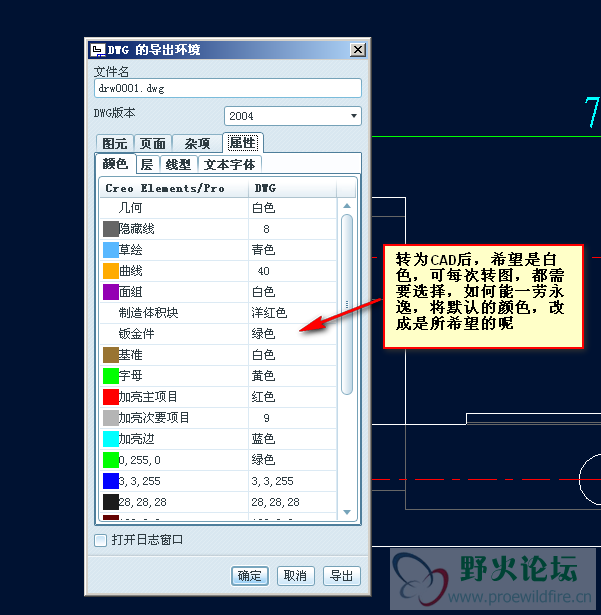This screenshot has width=601, height=615.
Task: Change DWG color 黄色 for 字母
Action: coord(292,376)
